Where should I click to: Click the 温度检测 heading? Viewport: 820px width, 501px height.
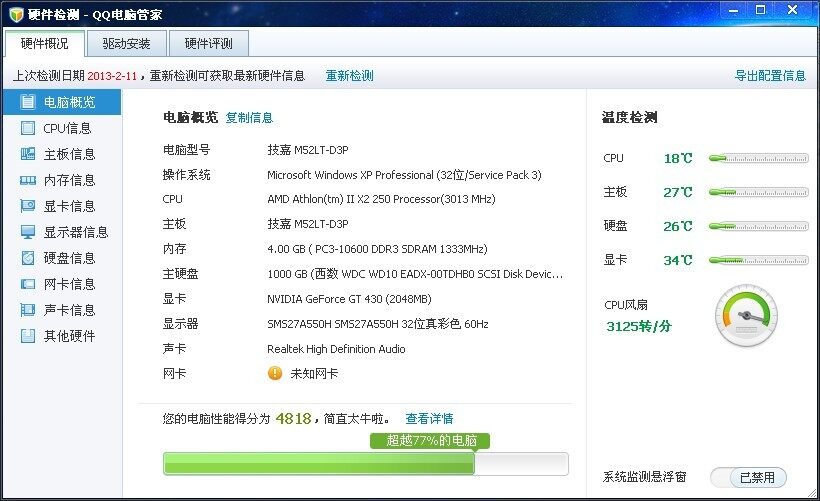click(x=629, y=117)
